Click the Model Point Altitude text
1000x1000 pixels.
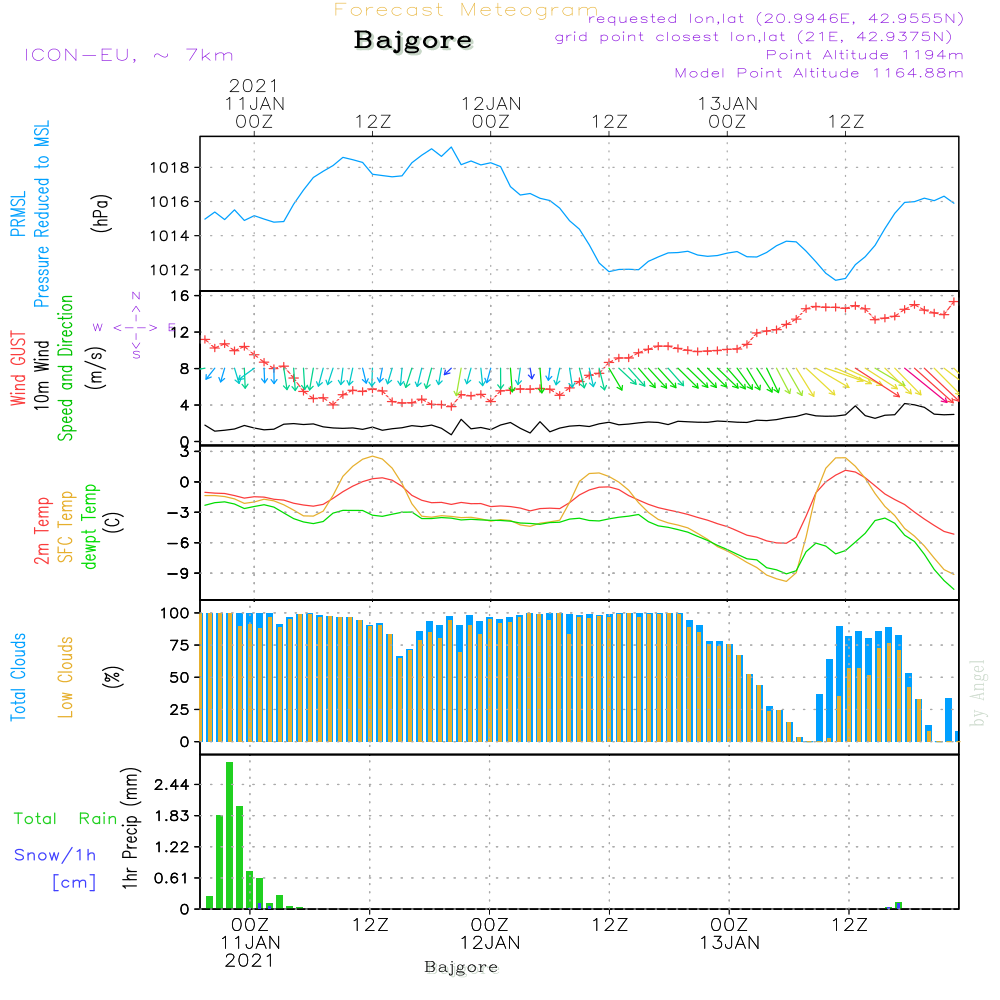click(819, 73)
